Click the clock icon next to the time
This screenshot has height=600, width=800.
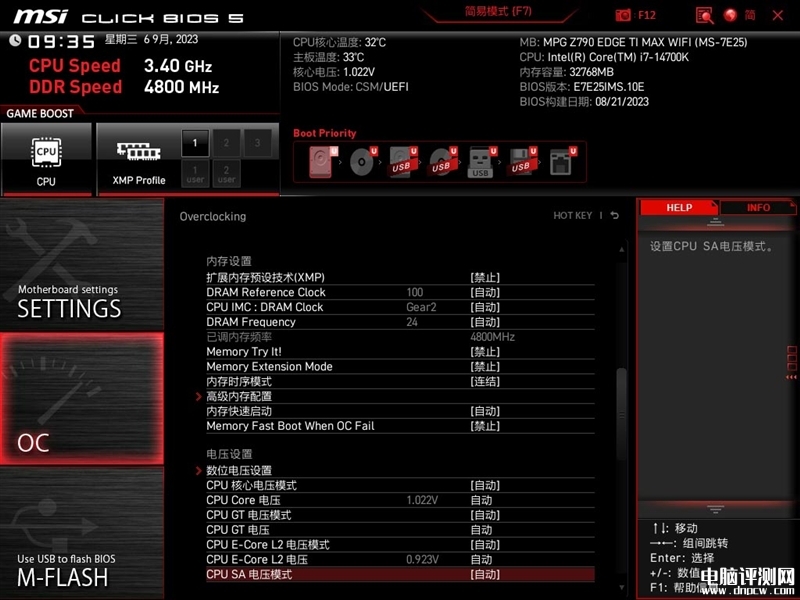(x=15, y=40)
